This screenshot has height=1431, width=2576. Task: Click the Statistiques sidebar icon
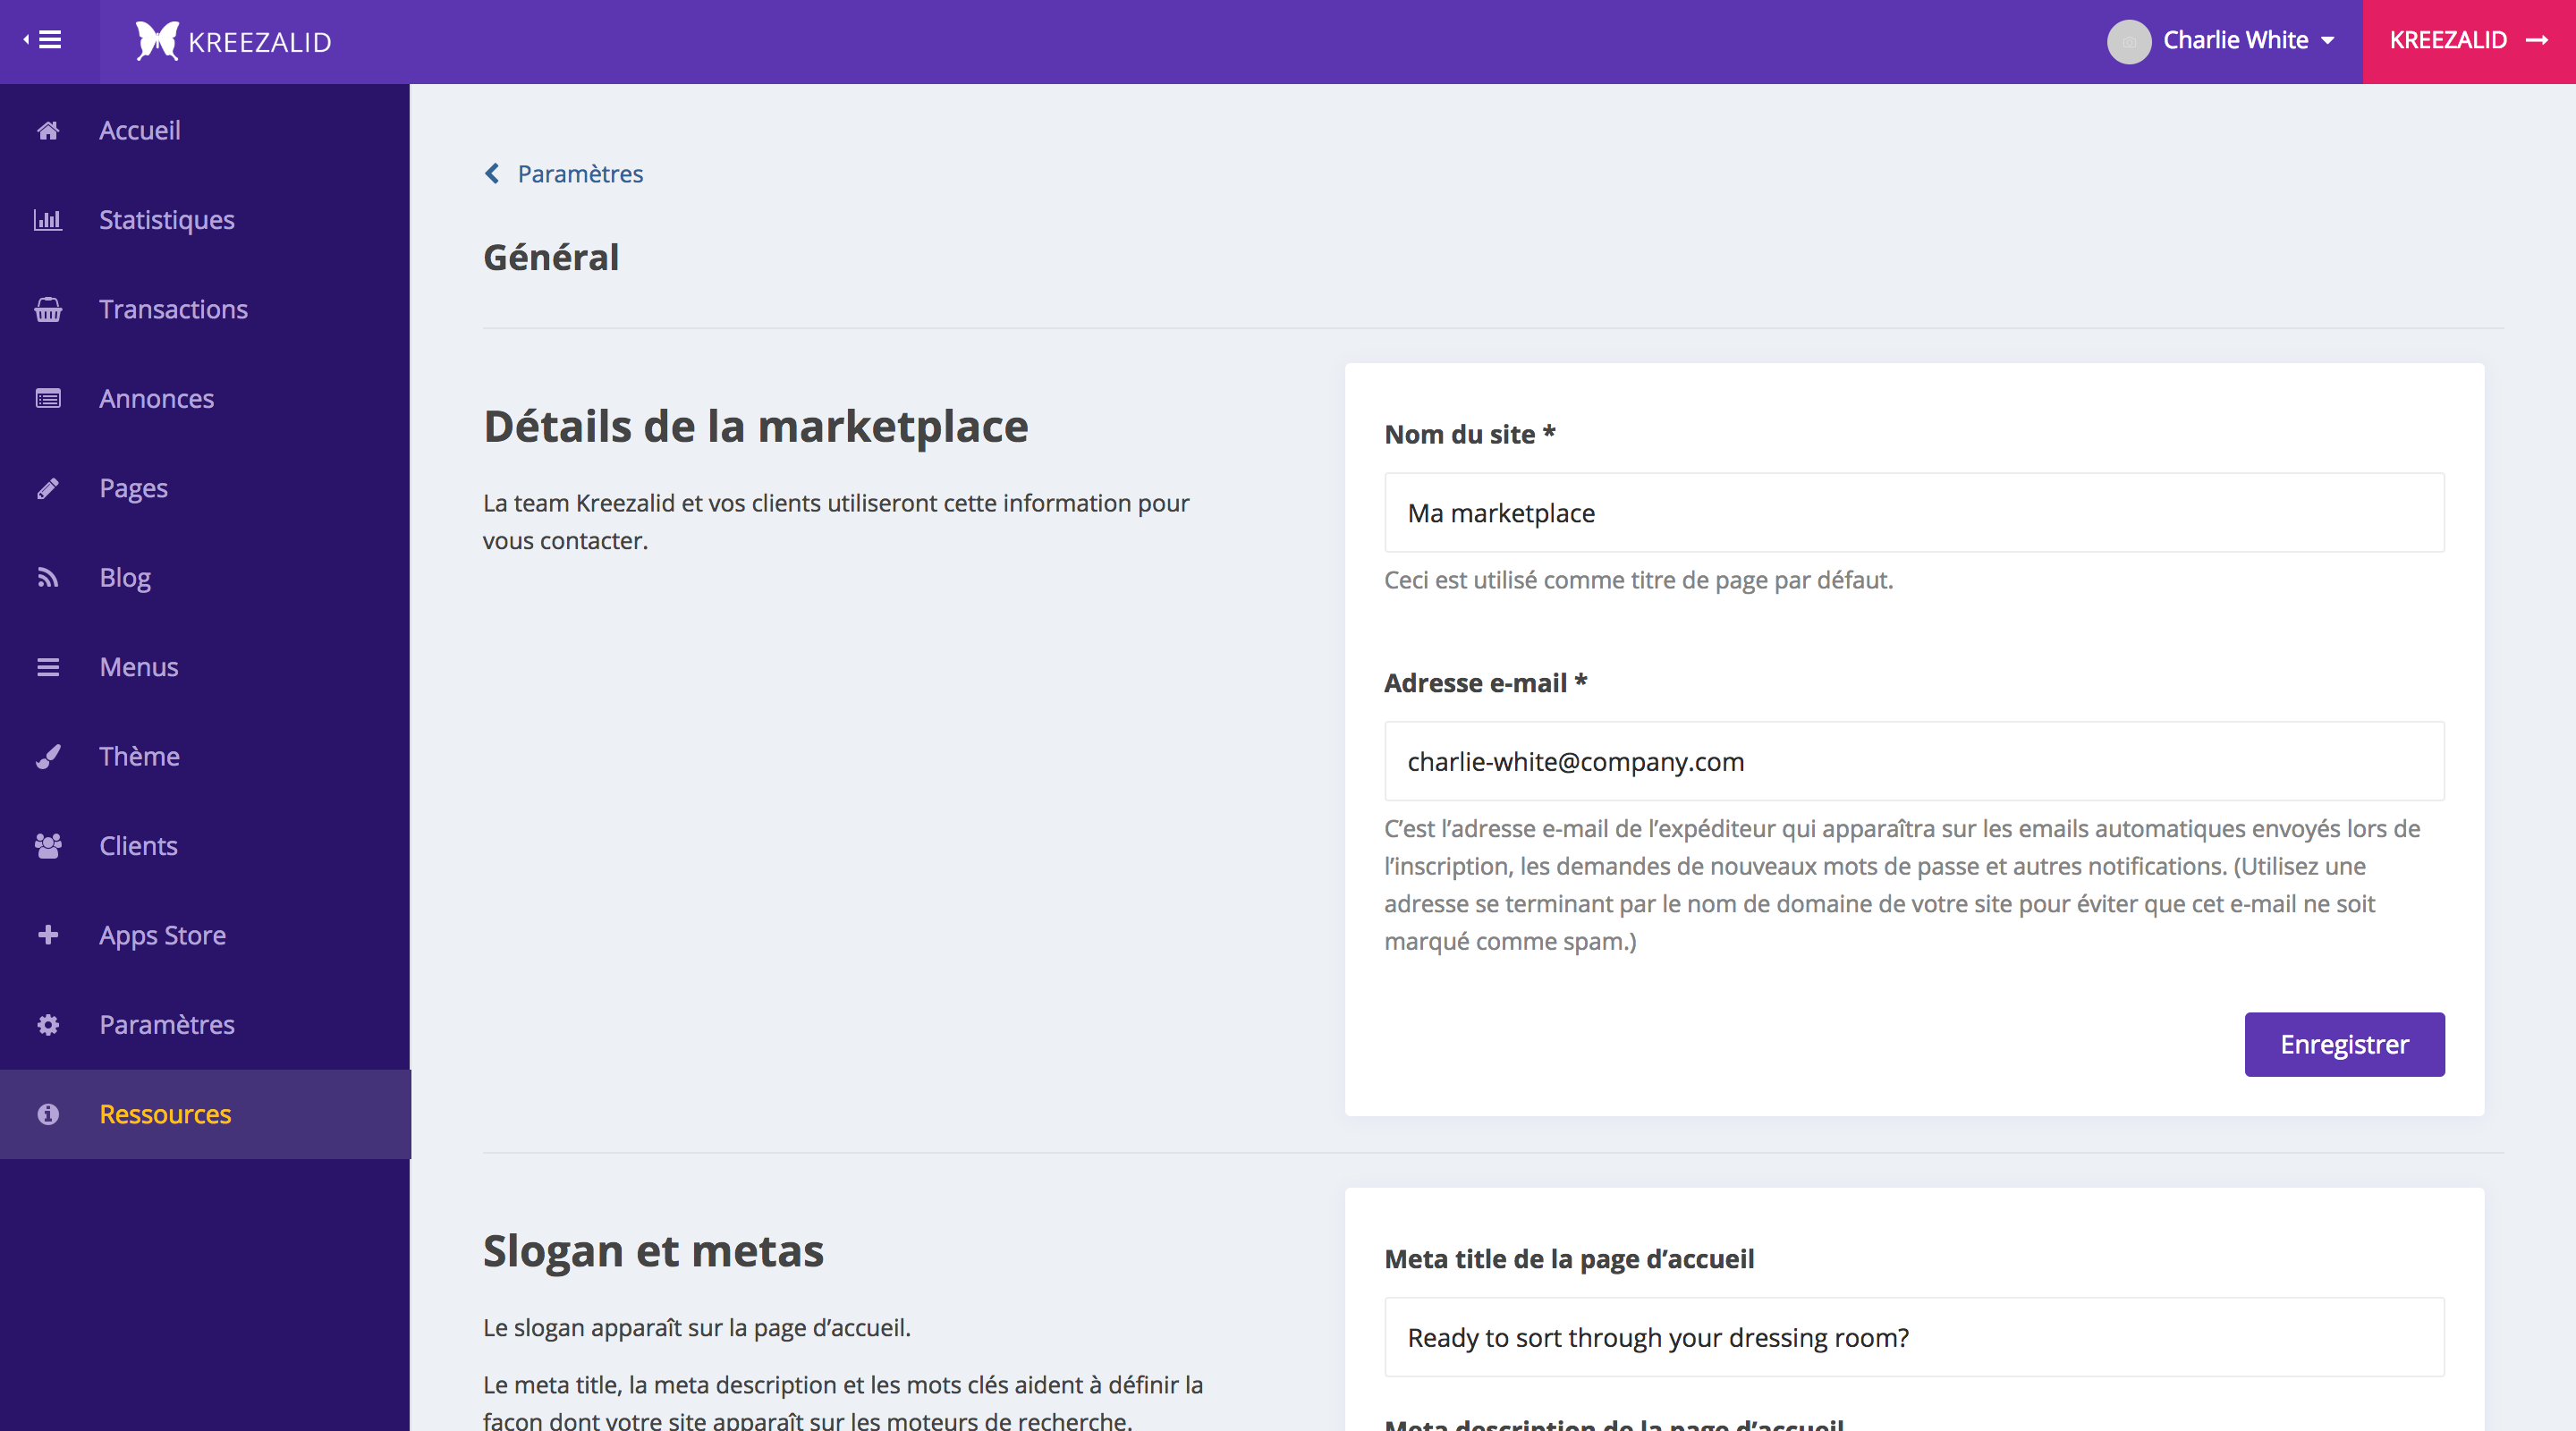pos(49,218)
